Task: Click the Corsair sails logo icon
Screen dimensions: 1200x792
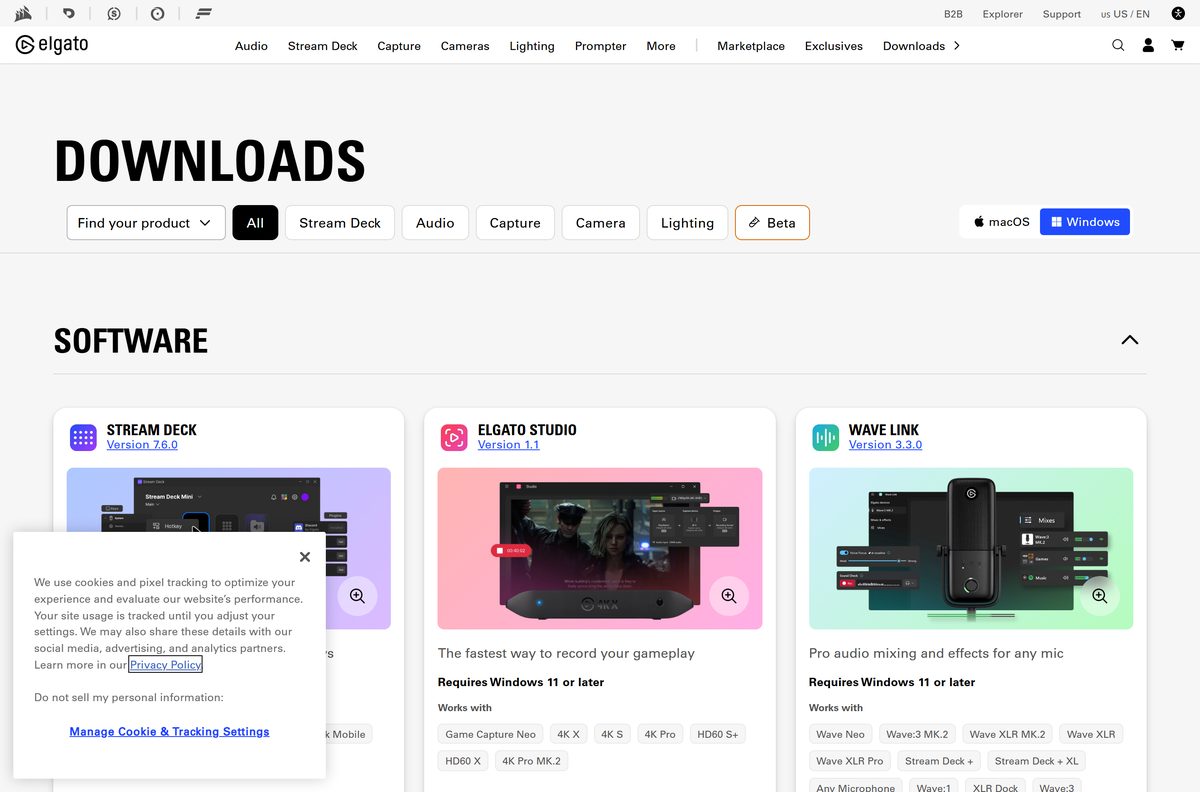Action: click(x=24, y=14)
